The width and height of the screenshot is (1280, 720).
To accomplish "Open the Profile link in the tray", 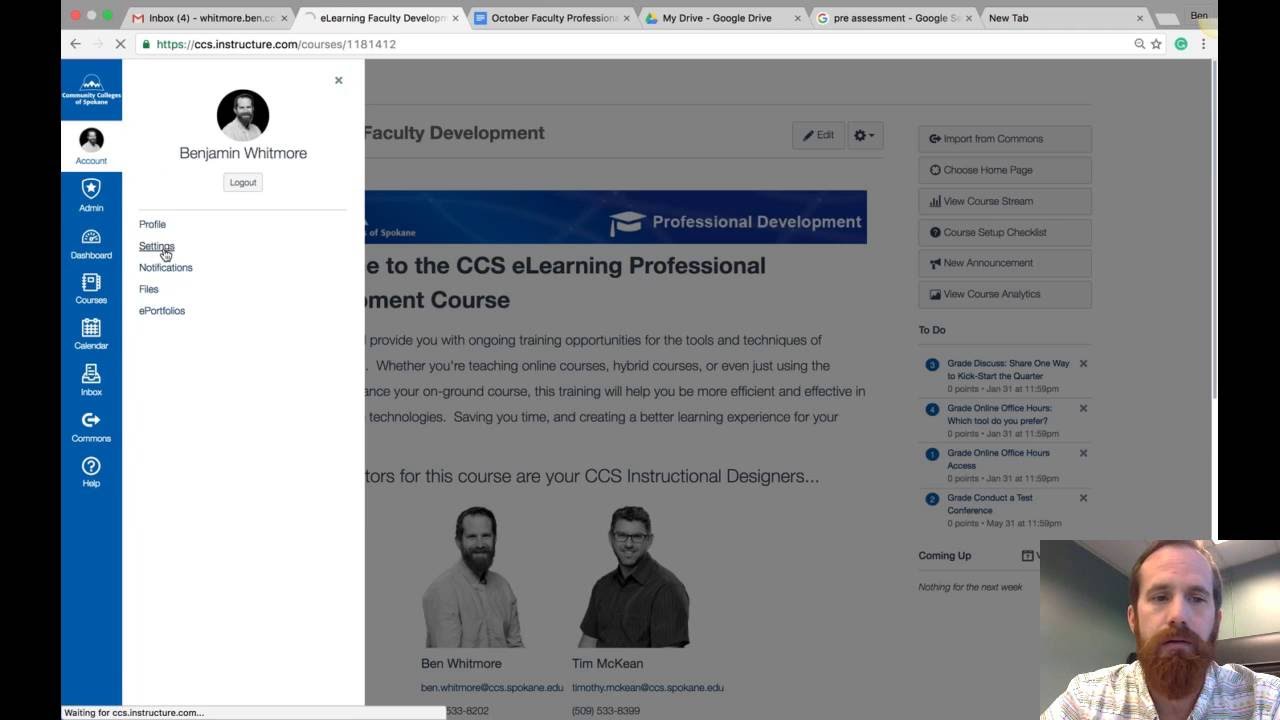I will tap(152, 224).
